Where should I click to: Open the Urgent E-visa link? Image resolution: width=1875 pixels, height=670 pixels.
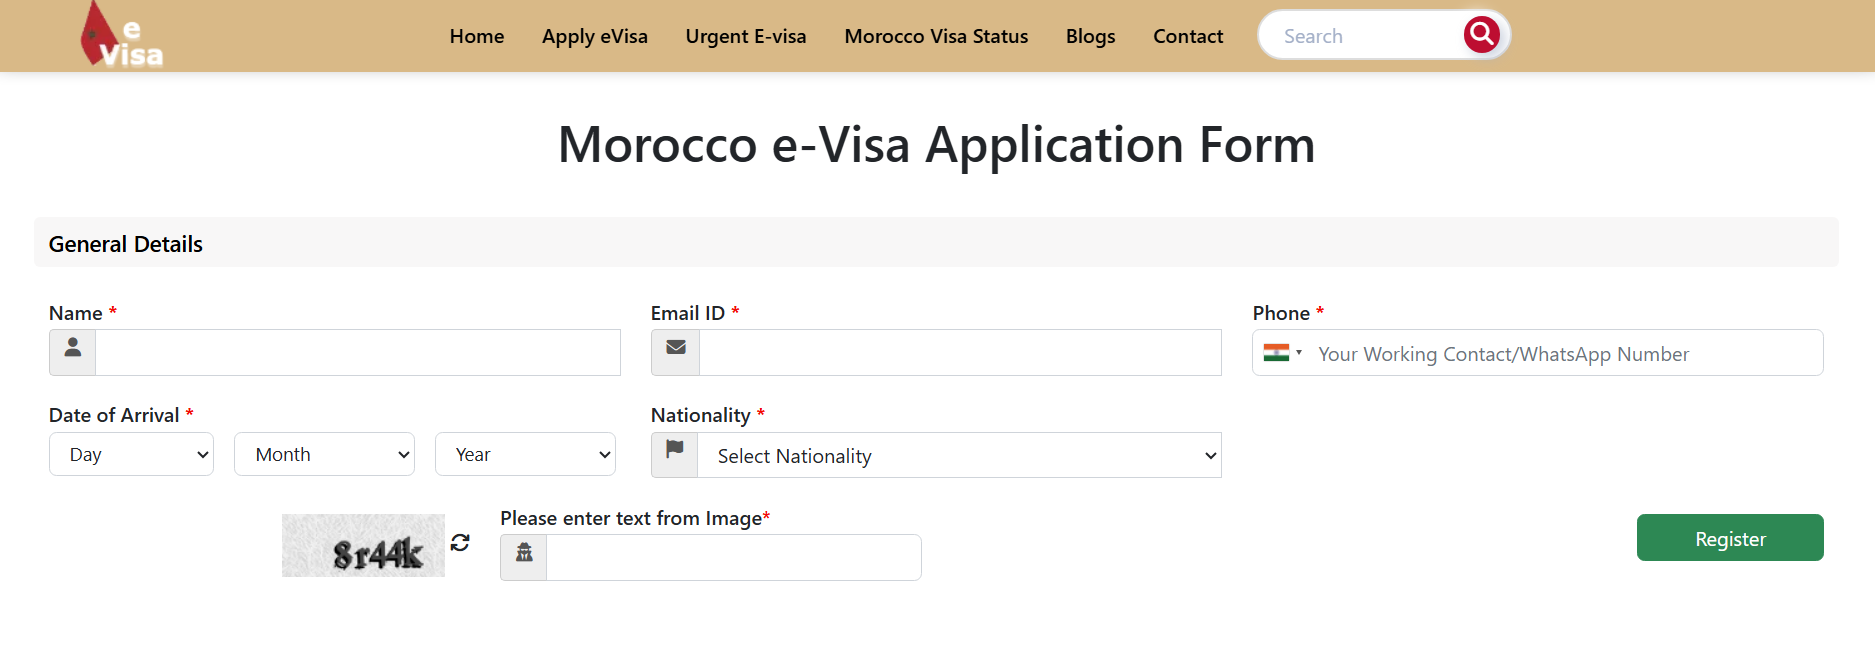coord(746,36)
